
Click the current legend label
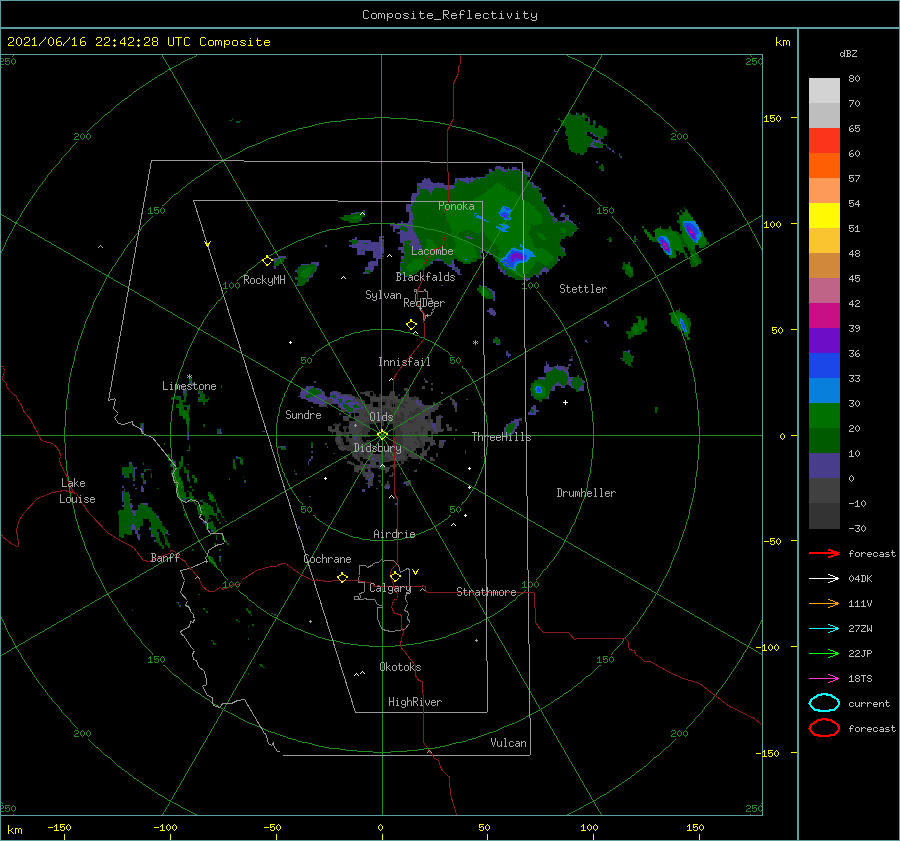869,703
